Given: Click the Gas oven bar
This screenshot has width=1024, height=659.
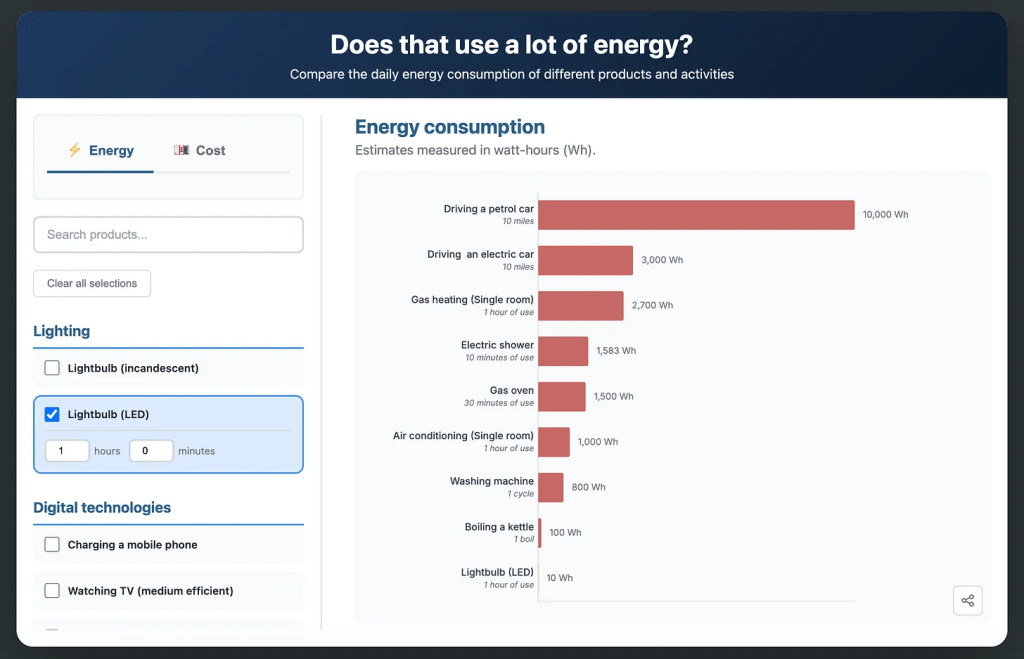Looking at the screenshot, I should 562,396.
